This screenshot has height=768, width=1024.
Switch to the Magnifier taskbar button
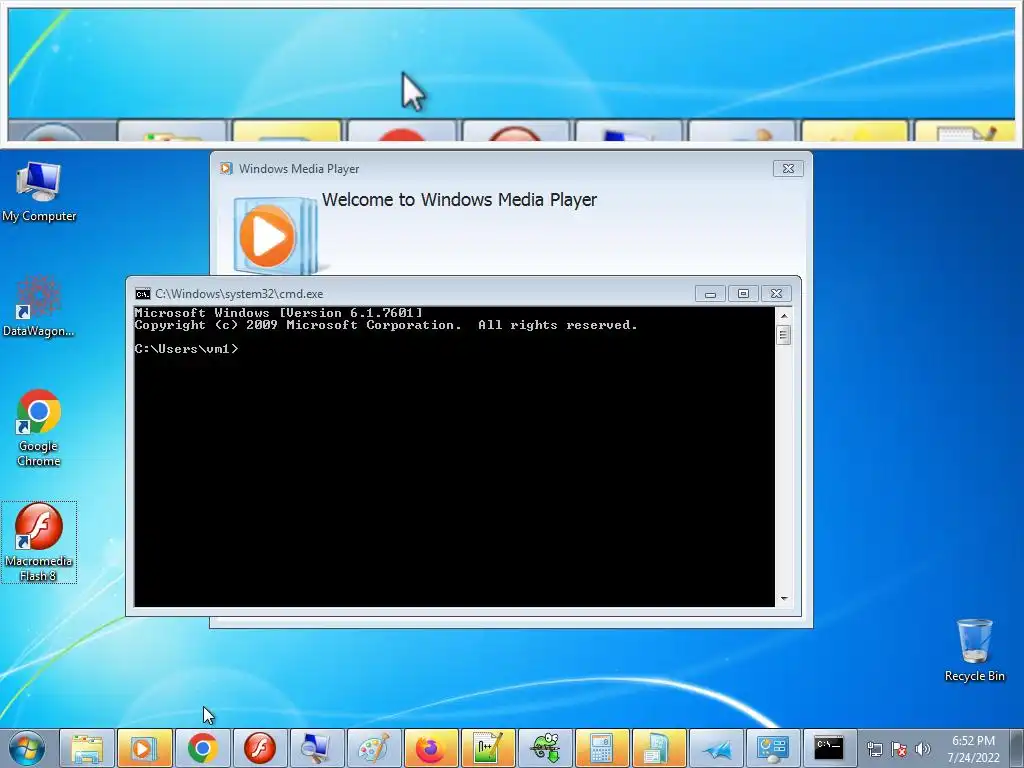tap(317, 748)
